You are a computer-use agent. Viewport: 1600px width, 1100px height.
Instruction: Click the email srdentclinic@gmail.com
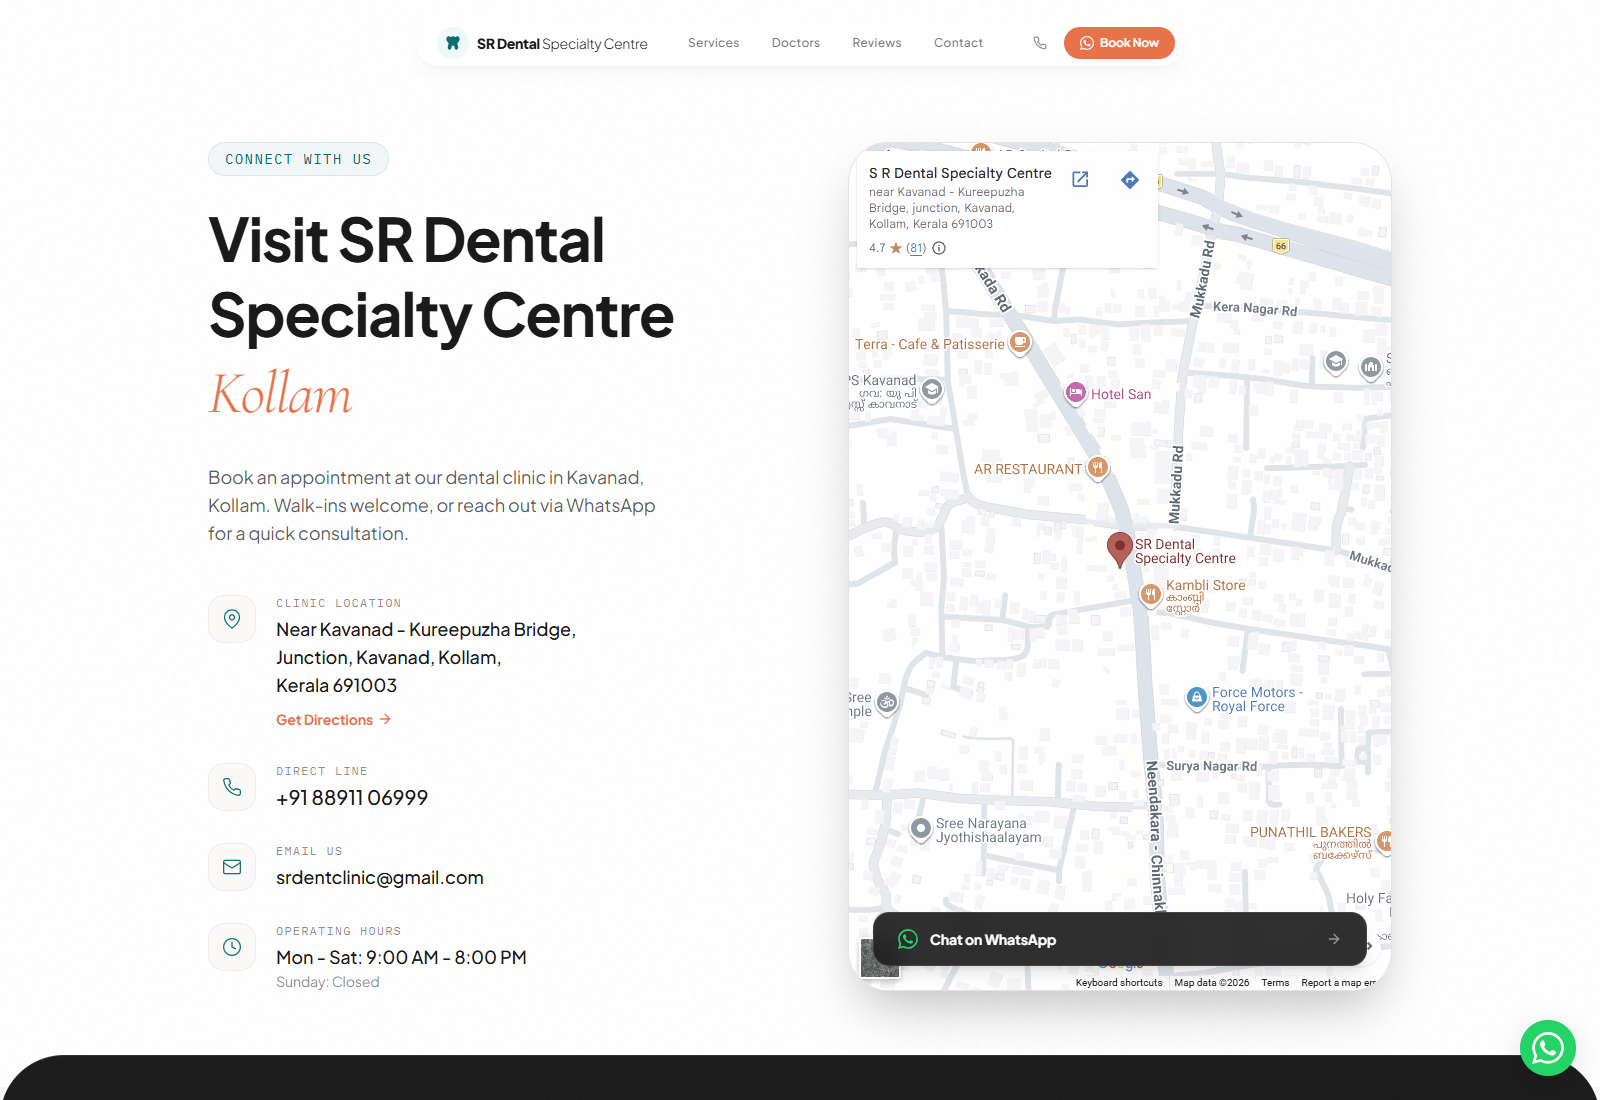click(380, 878)
